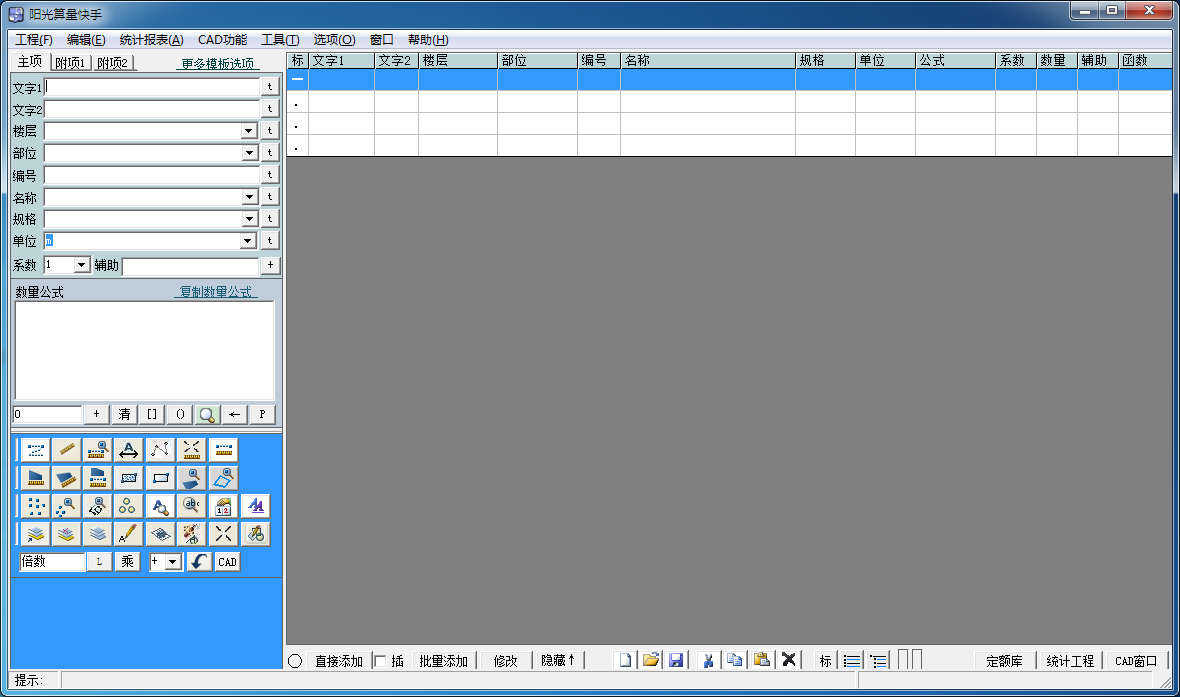This screenshot has height=697, width=1180.
Task: Select the layers with red X icon
Action: pyautogui.click(x=66, y=534)
